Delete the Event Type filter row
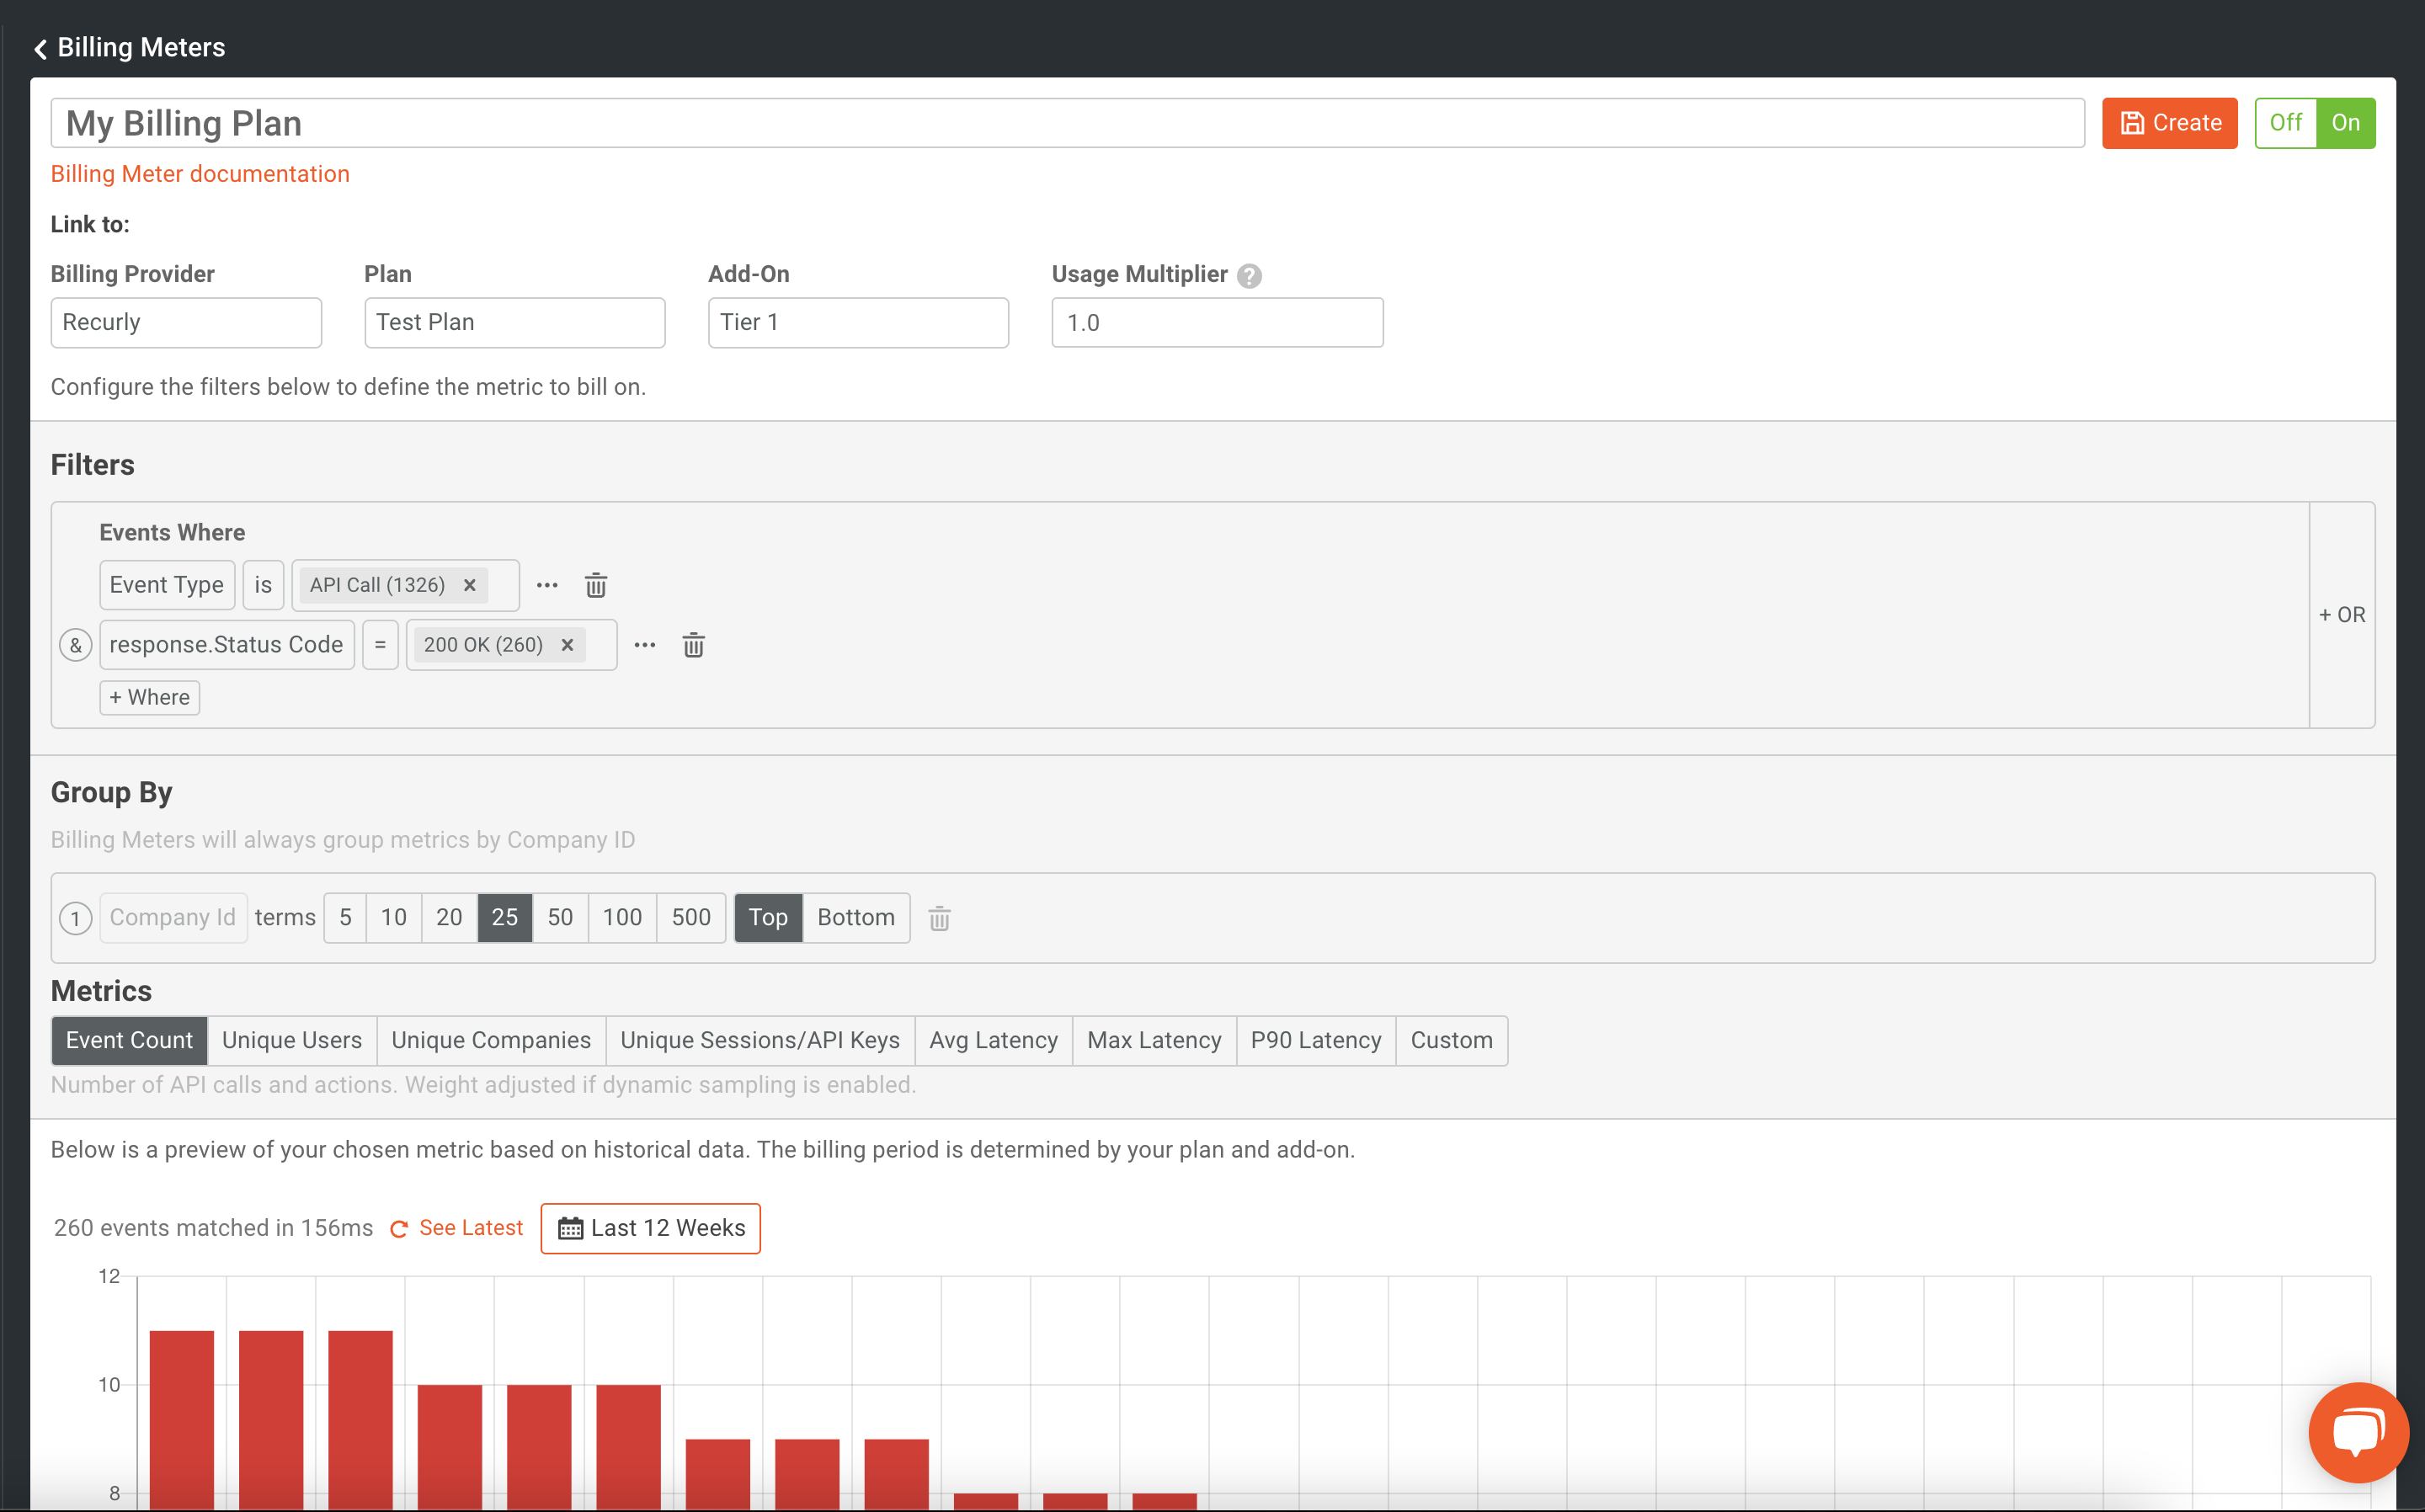The height and width of the screenshot is (1512, 2425). pyautogui.click(x=596, y=585)
